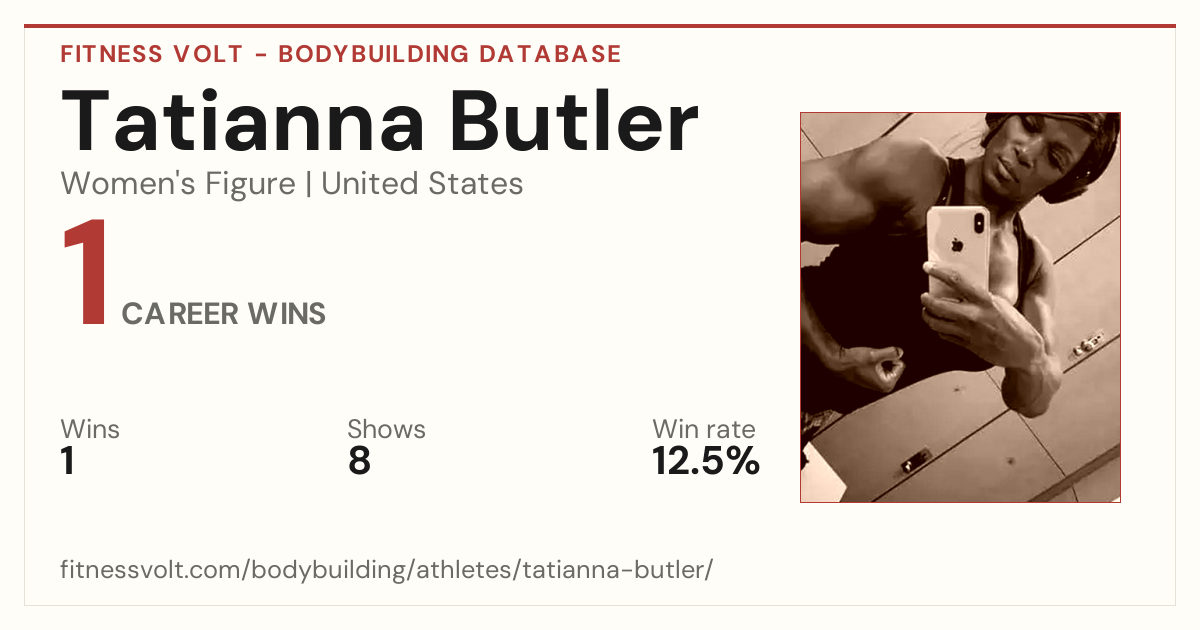
Task: Click the red line at the card top
Action: coord(600,26)
